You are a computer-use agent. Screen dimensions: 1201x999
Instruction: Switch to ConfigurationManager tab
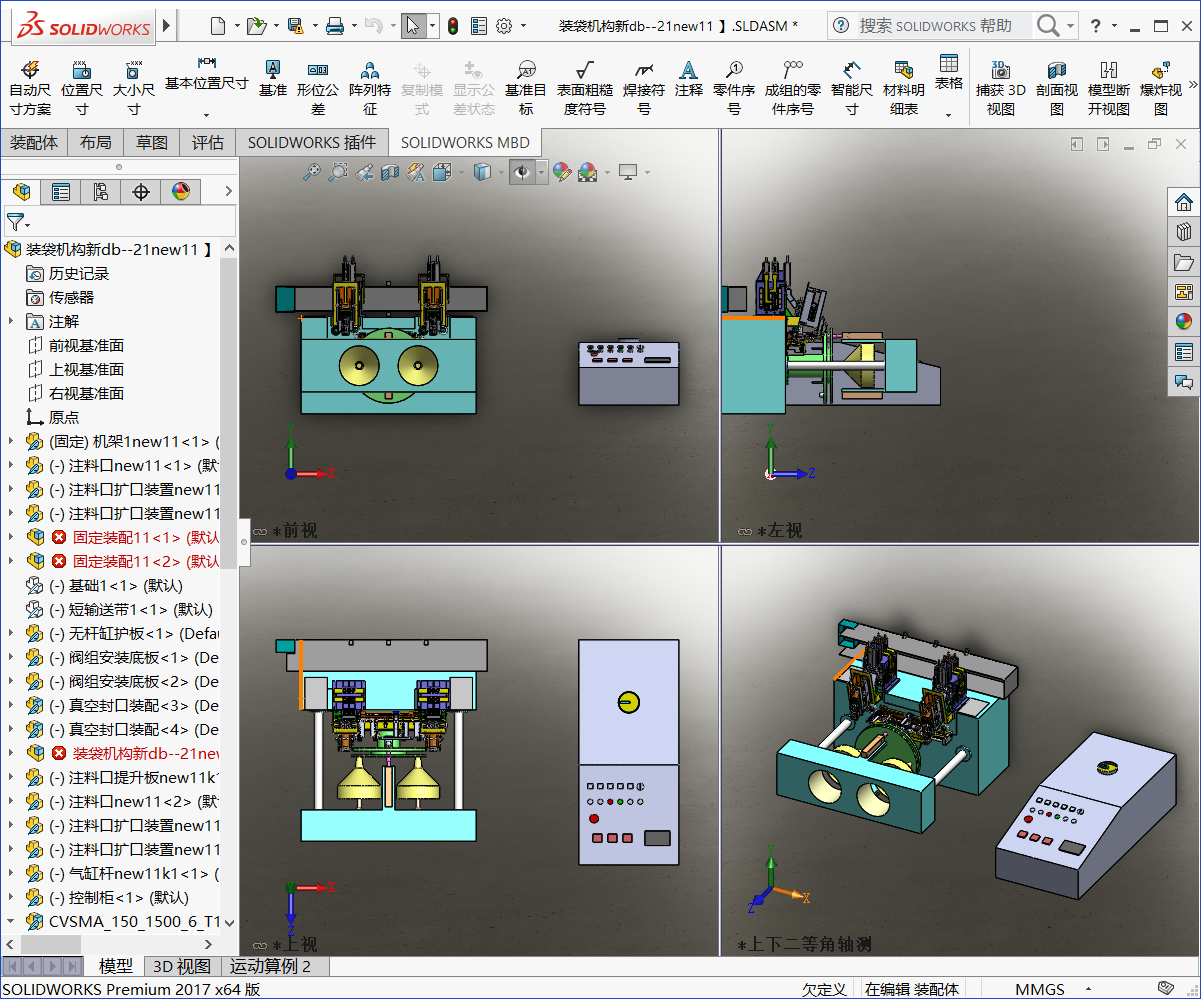click(x=101, y=192)
